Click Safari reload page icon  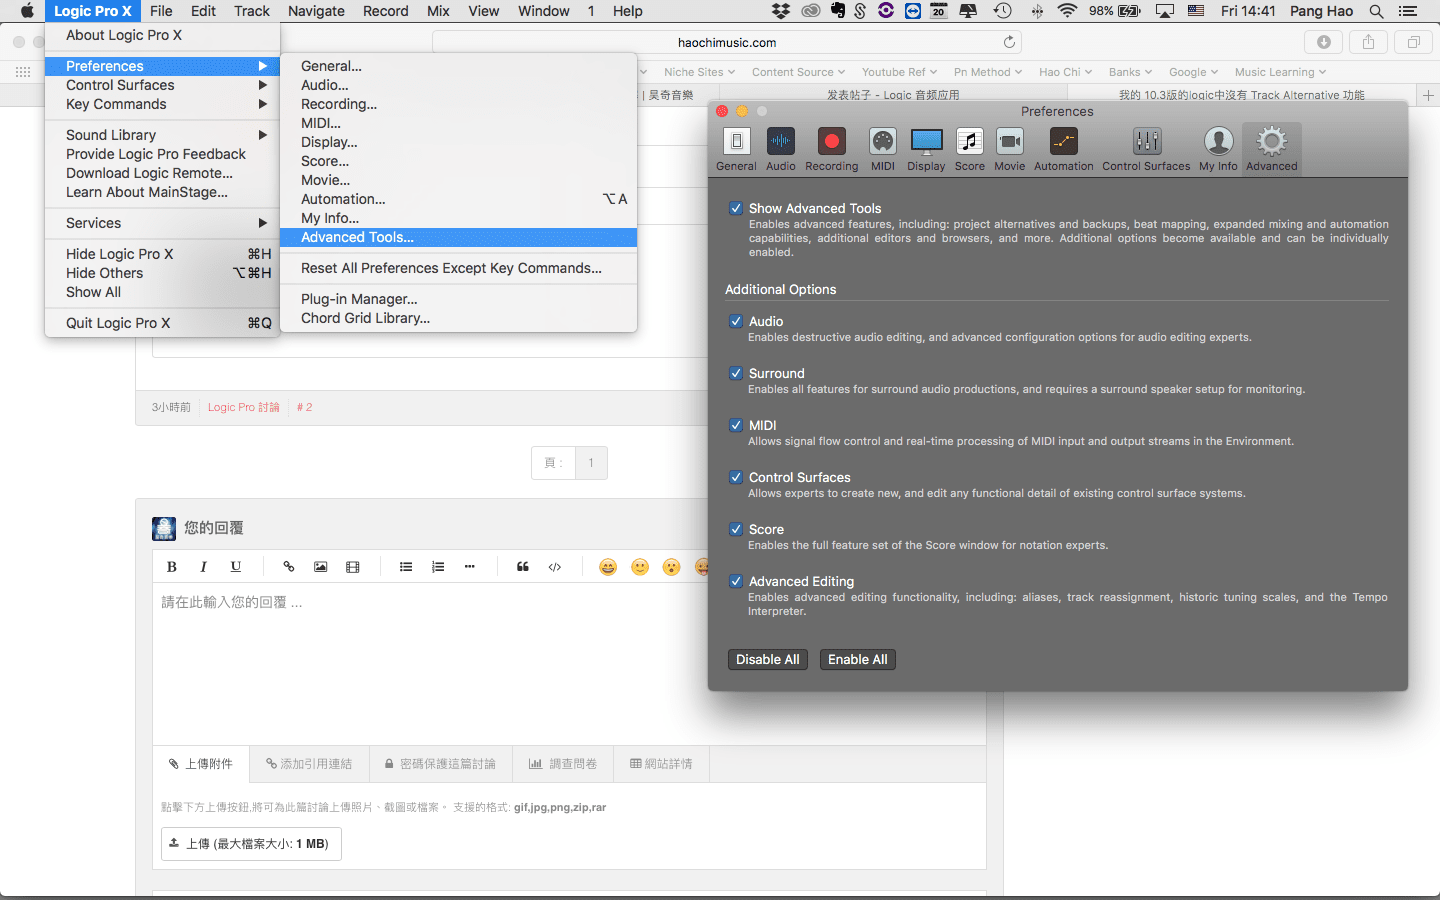[x=1009, y=42]
